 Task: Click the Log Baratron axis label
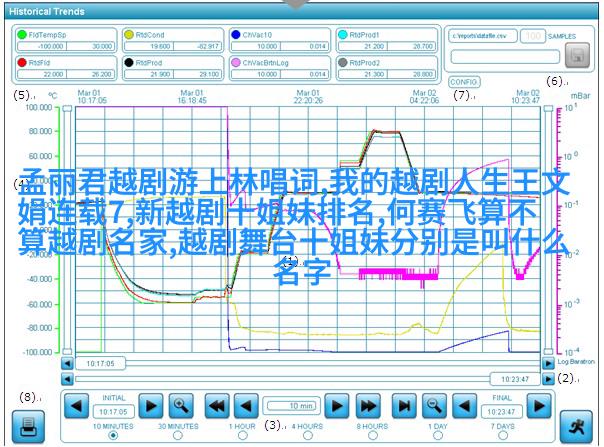[576, 361]
